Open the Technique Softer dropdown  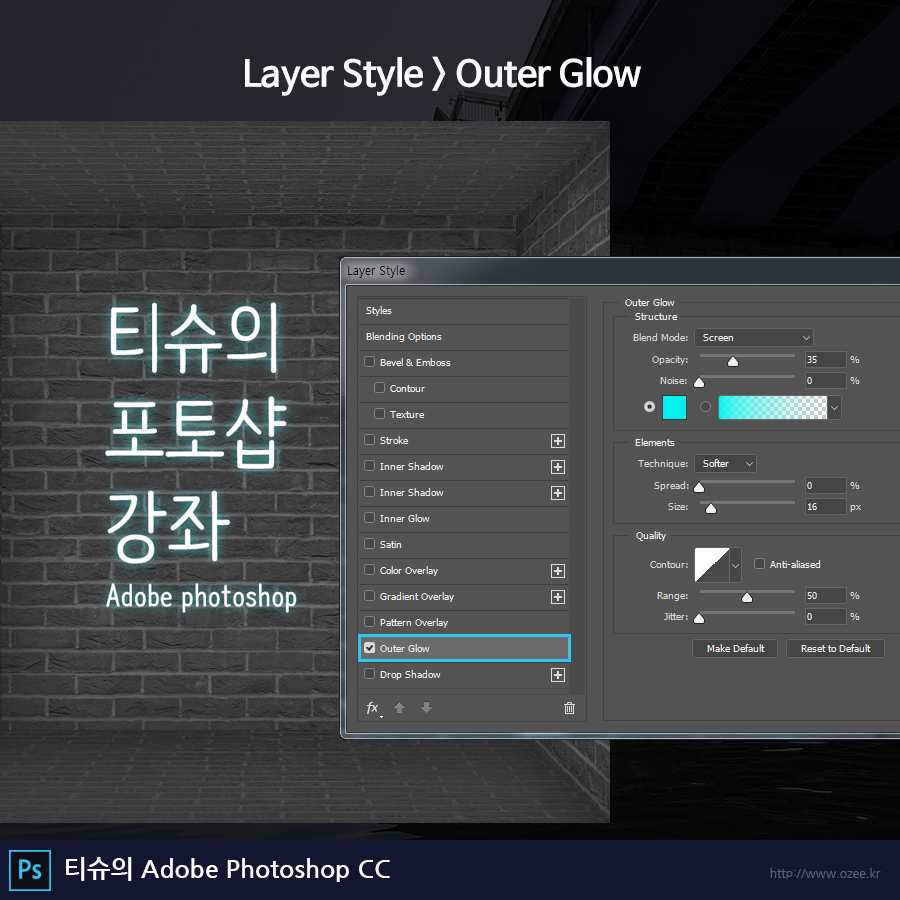click(x=725, y=464)
